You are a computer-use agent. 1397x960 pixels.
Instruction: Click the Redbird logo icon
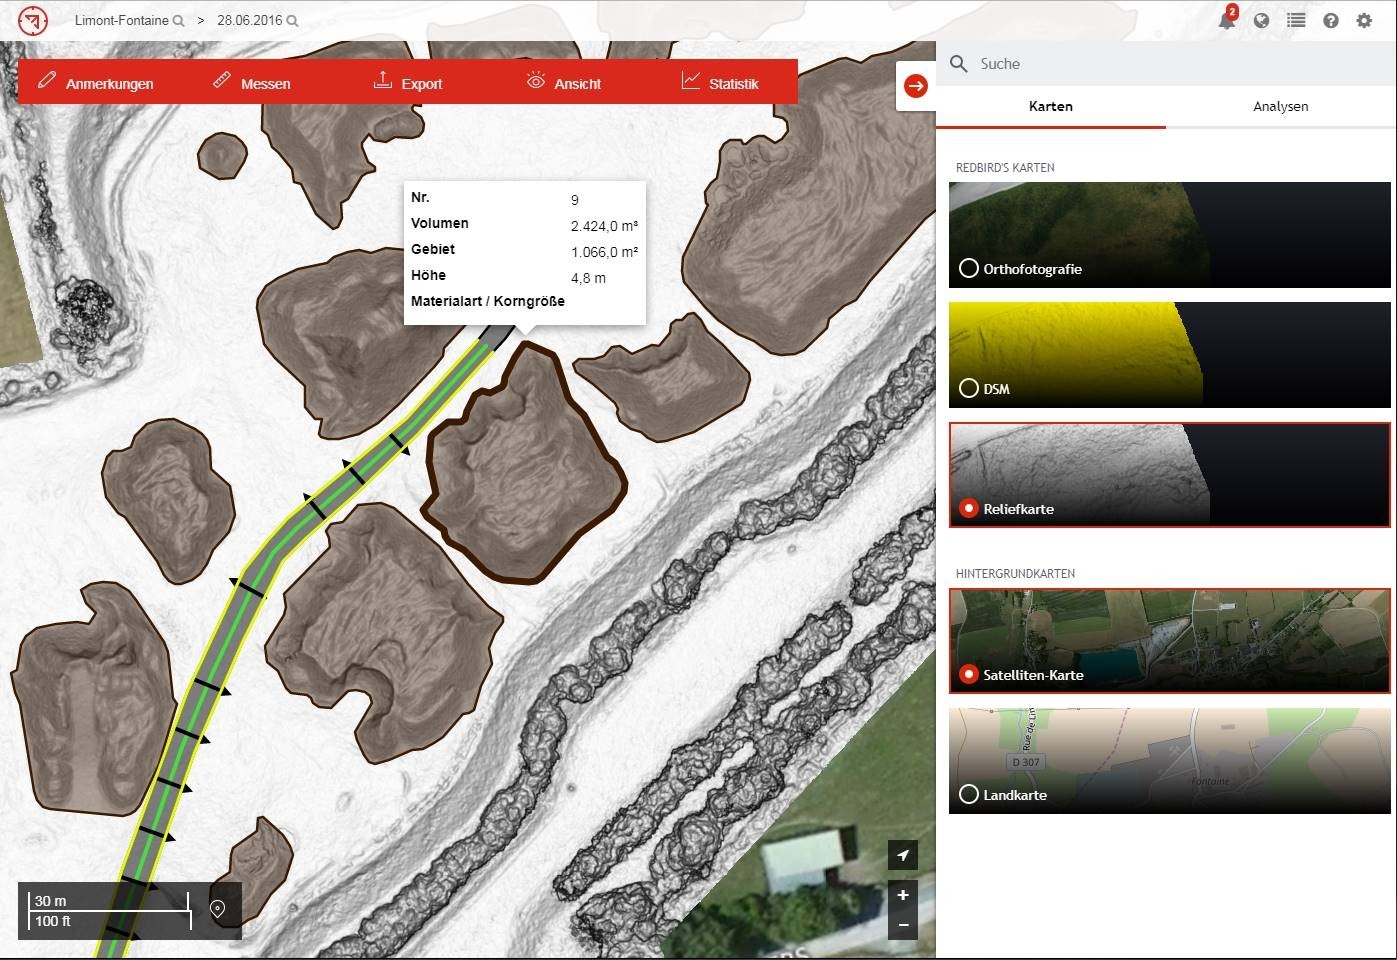32,20
